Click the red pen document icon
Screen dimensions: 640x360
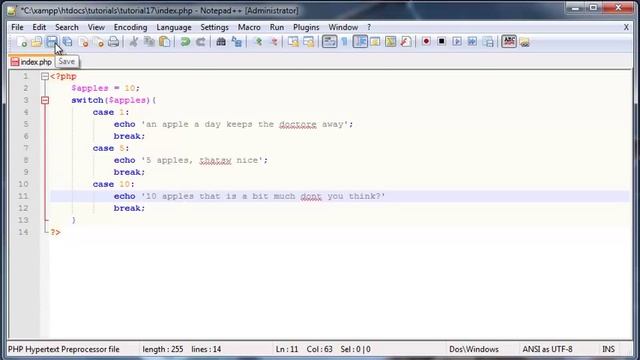(406, 42)
